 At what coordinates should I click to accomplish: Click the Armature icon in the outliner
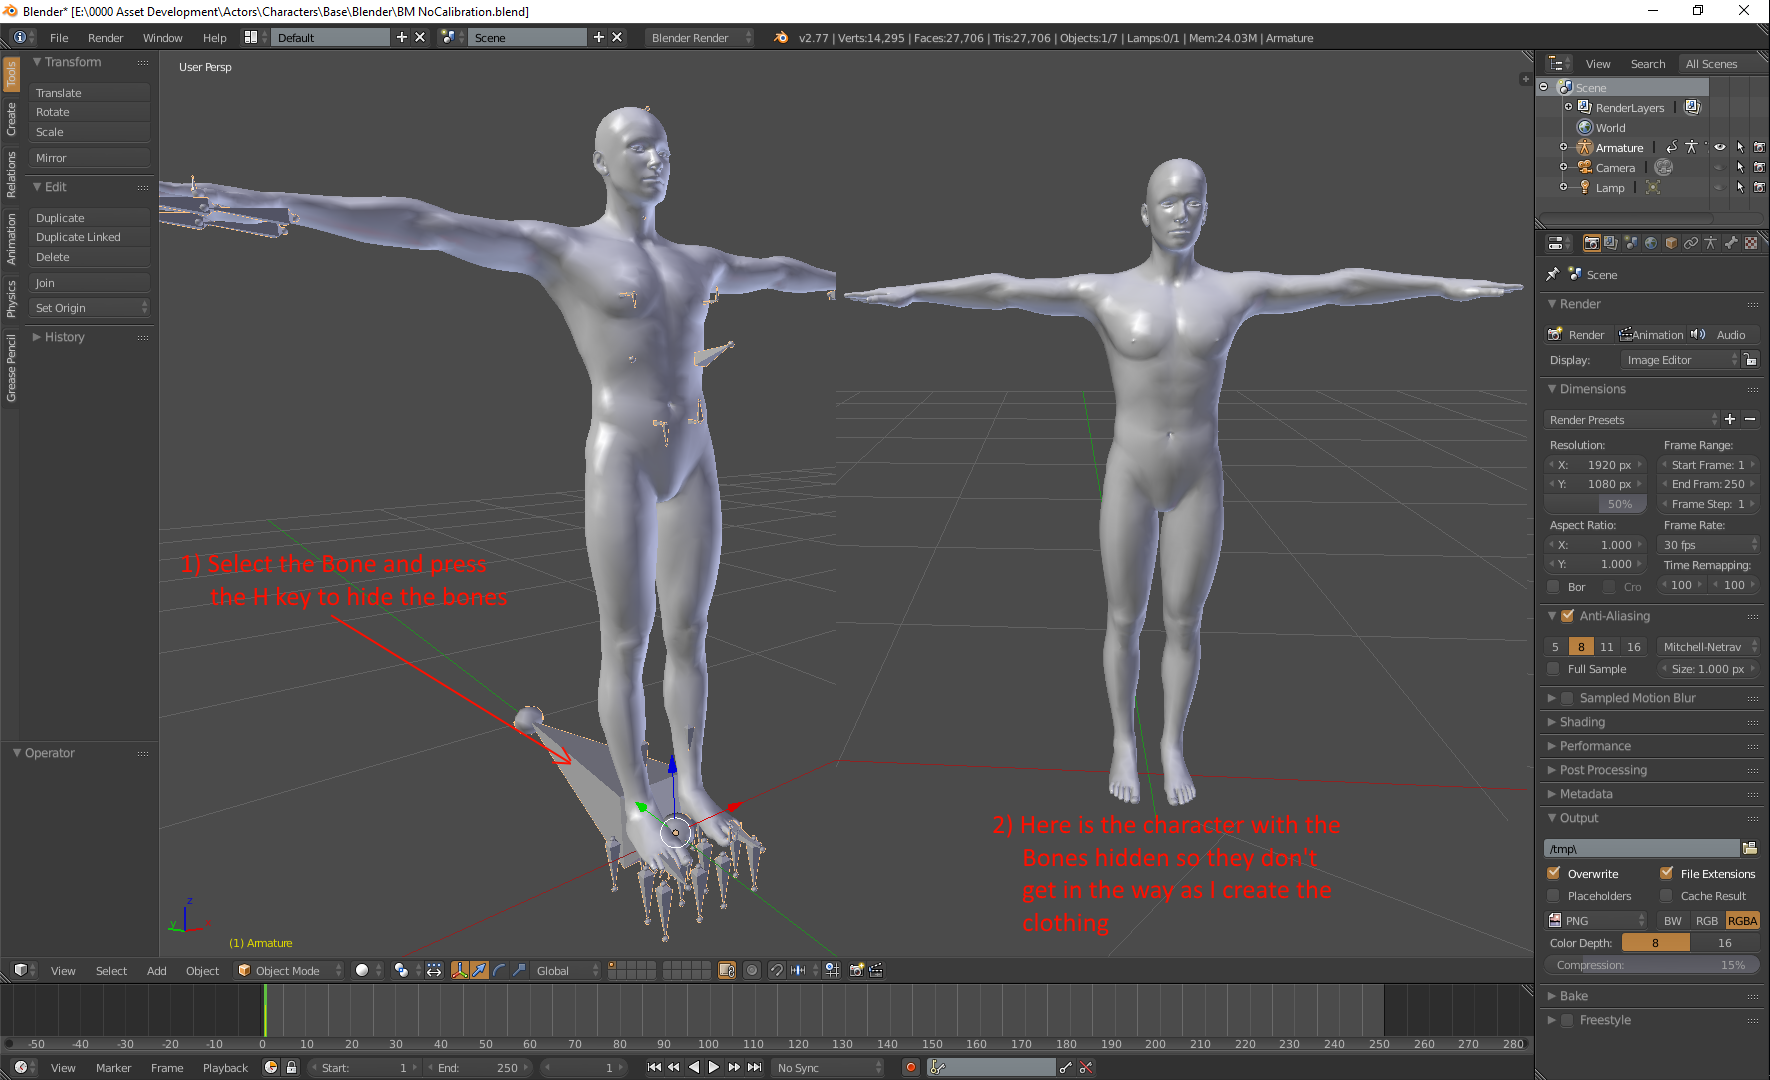coord(1585,147)
